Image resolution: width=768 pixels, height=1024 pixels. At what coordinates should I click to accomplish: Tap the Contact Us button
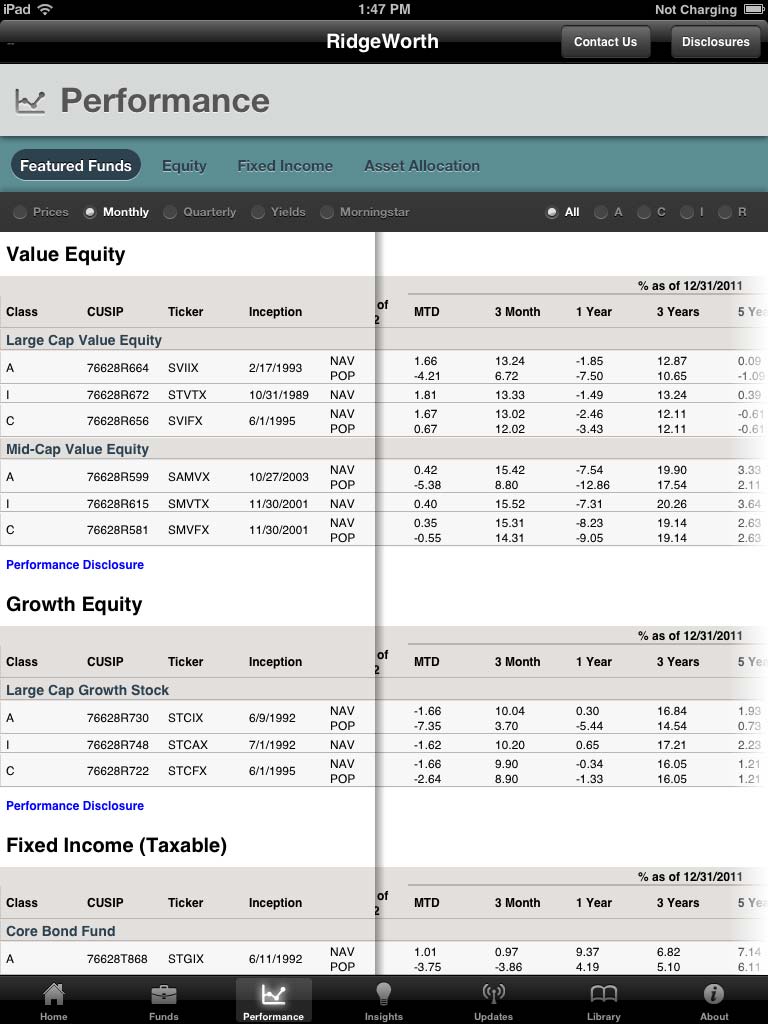605,42
